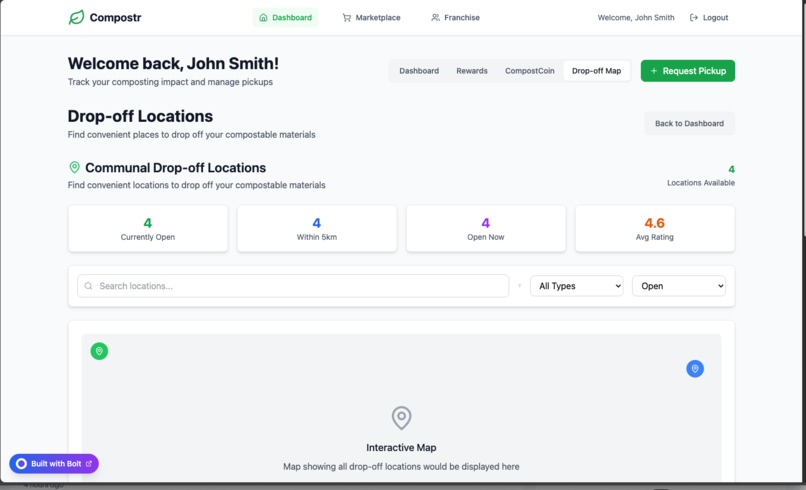
Task: Click external link icon on Bolt badge
Action: [x=89, y=464]
